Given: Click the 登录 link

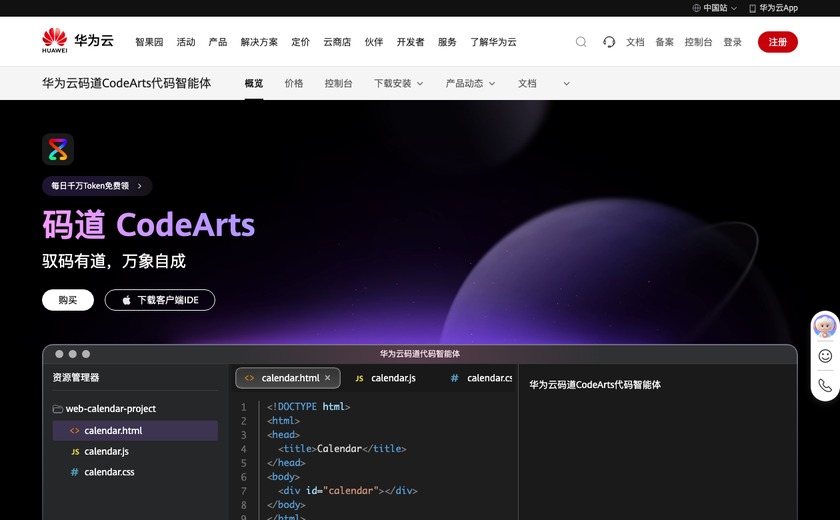Looking at the screenshot, I should (x=732, y=42).
